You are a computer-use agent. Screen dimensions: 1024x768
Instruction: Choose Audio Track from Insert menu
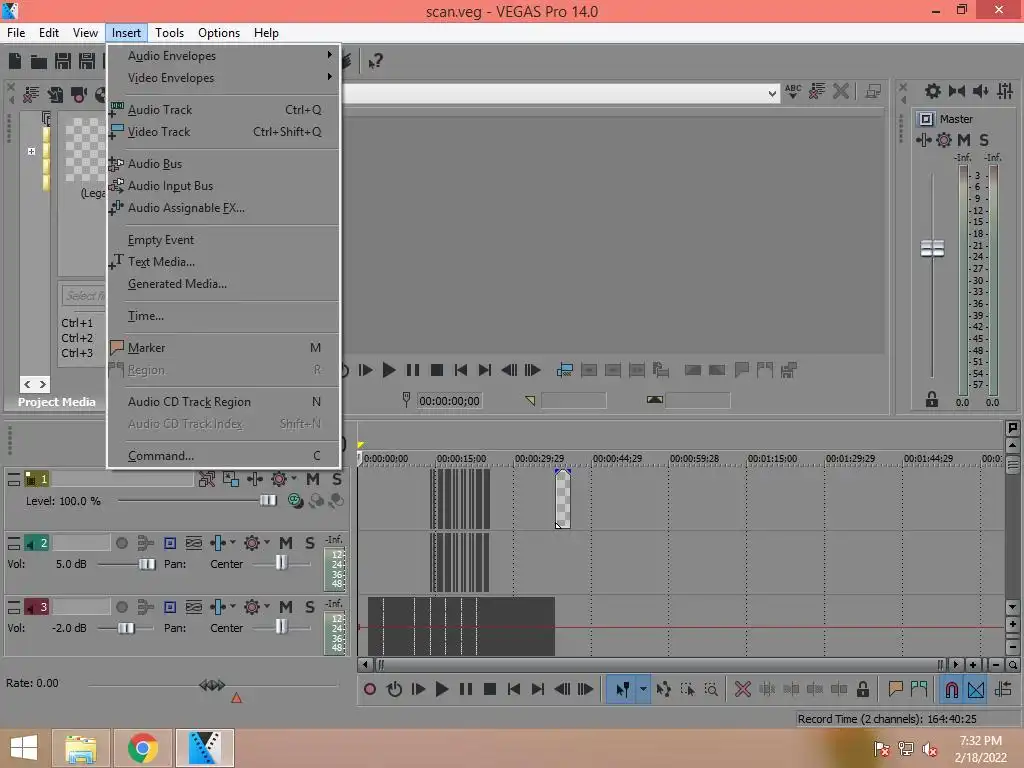tap(223, 110)
